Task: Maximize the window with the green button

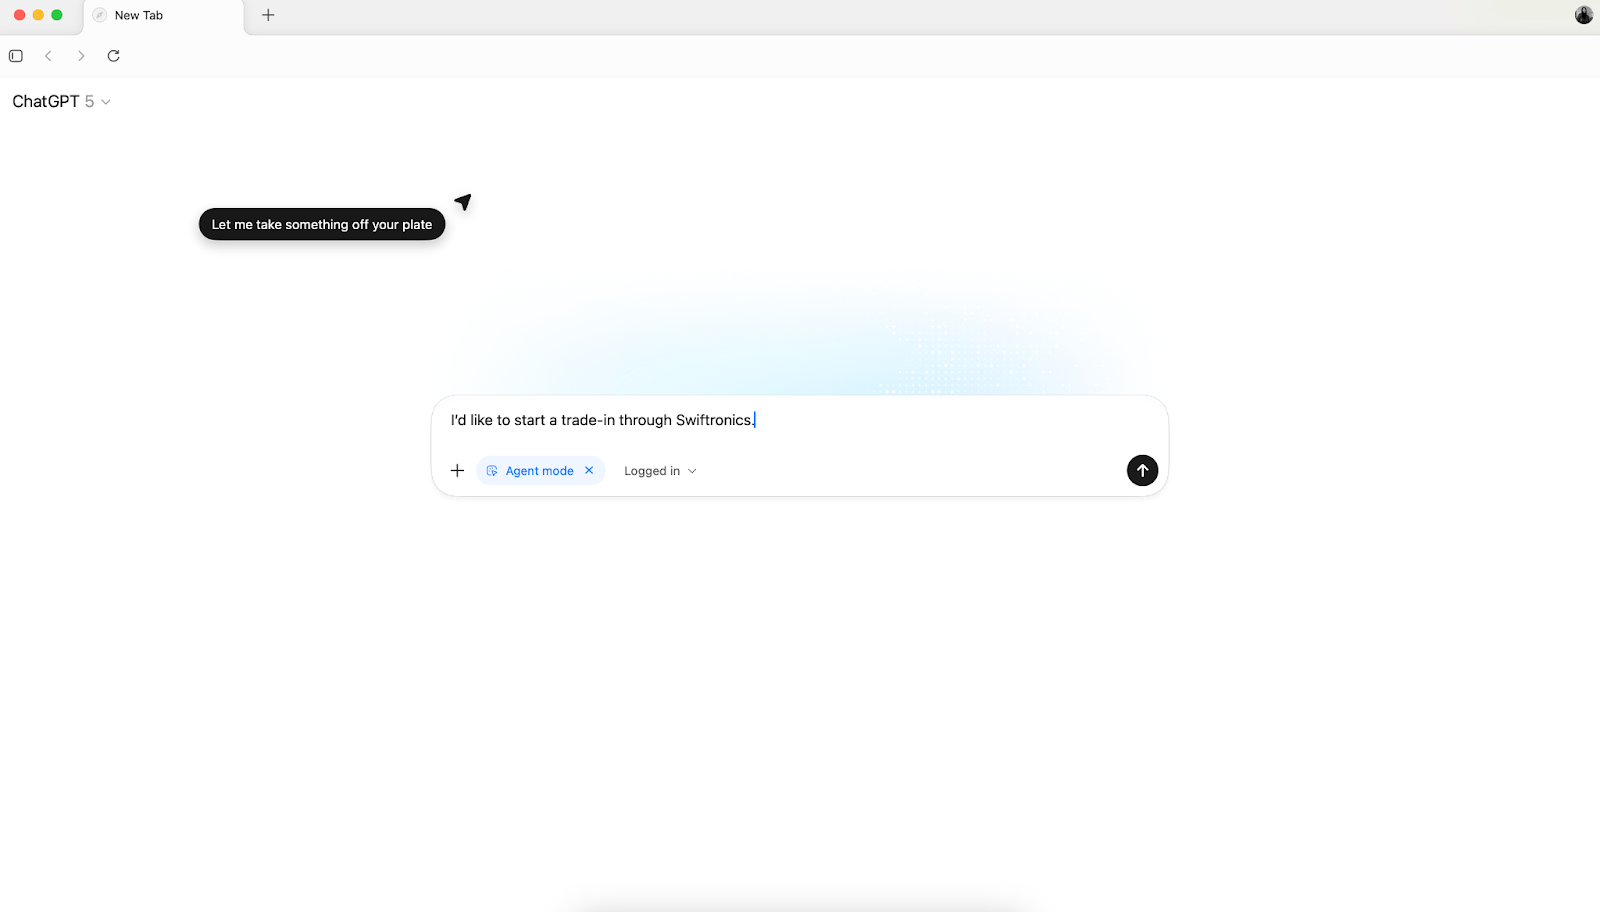Action: tap(57, 15)
